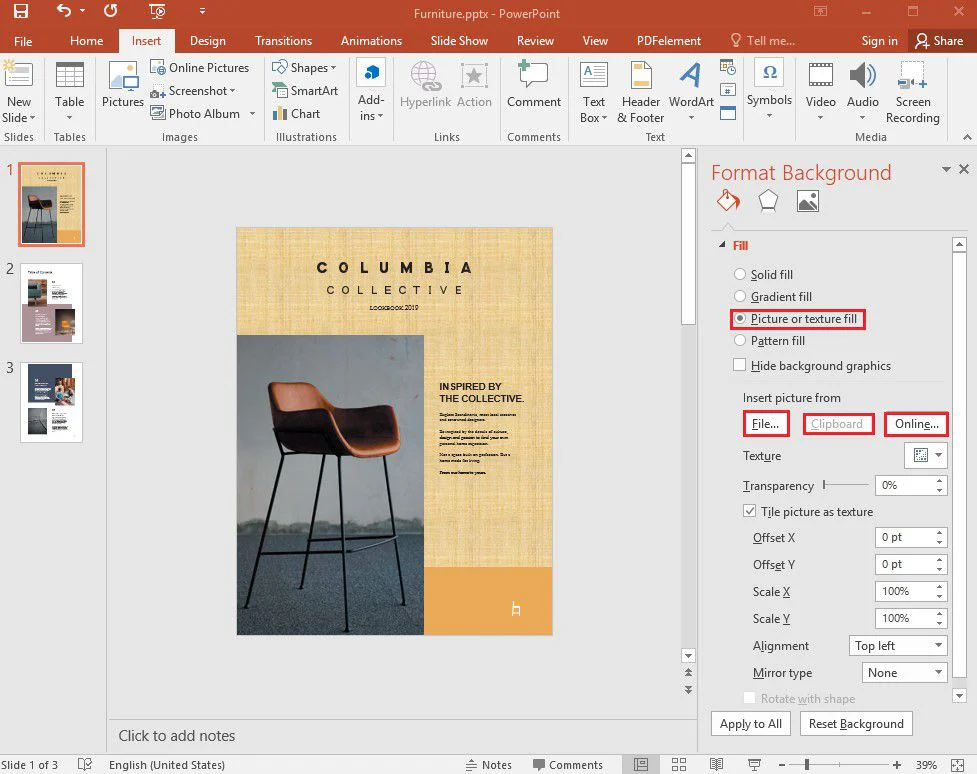This screenshot has width=977, height=774.
Task: Switch to the Design ribbon tab
Action: pos(207,41)
